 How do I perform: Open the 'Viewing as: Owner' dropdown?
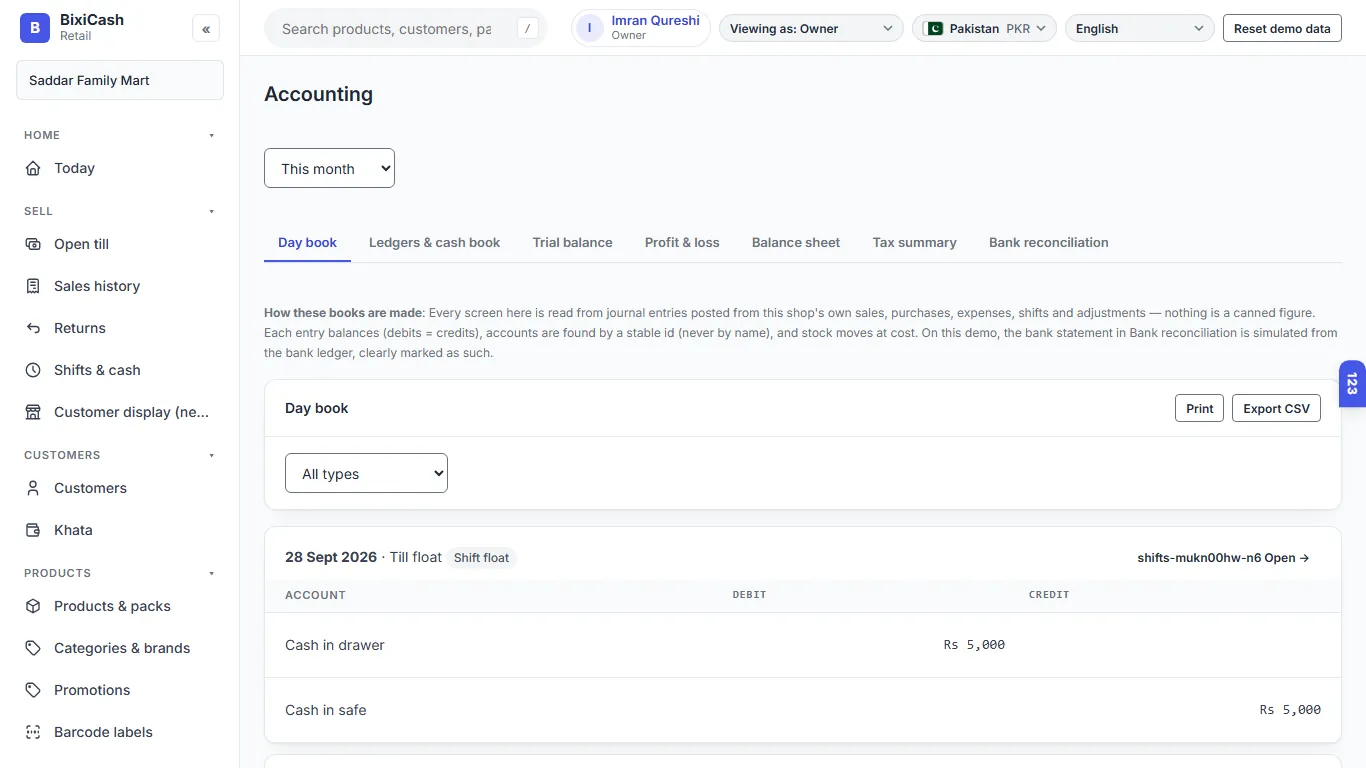811,28
